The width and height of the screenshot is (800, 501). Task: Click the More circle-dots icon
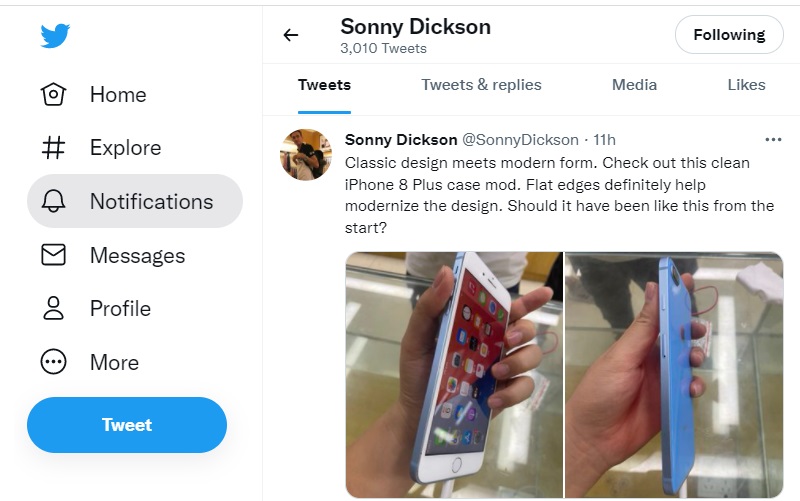click(x=53, y=362)
